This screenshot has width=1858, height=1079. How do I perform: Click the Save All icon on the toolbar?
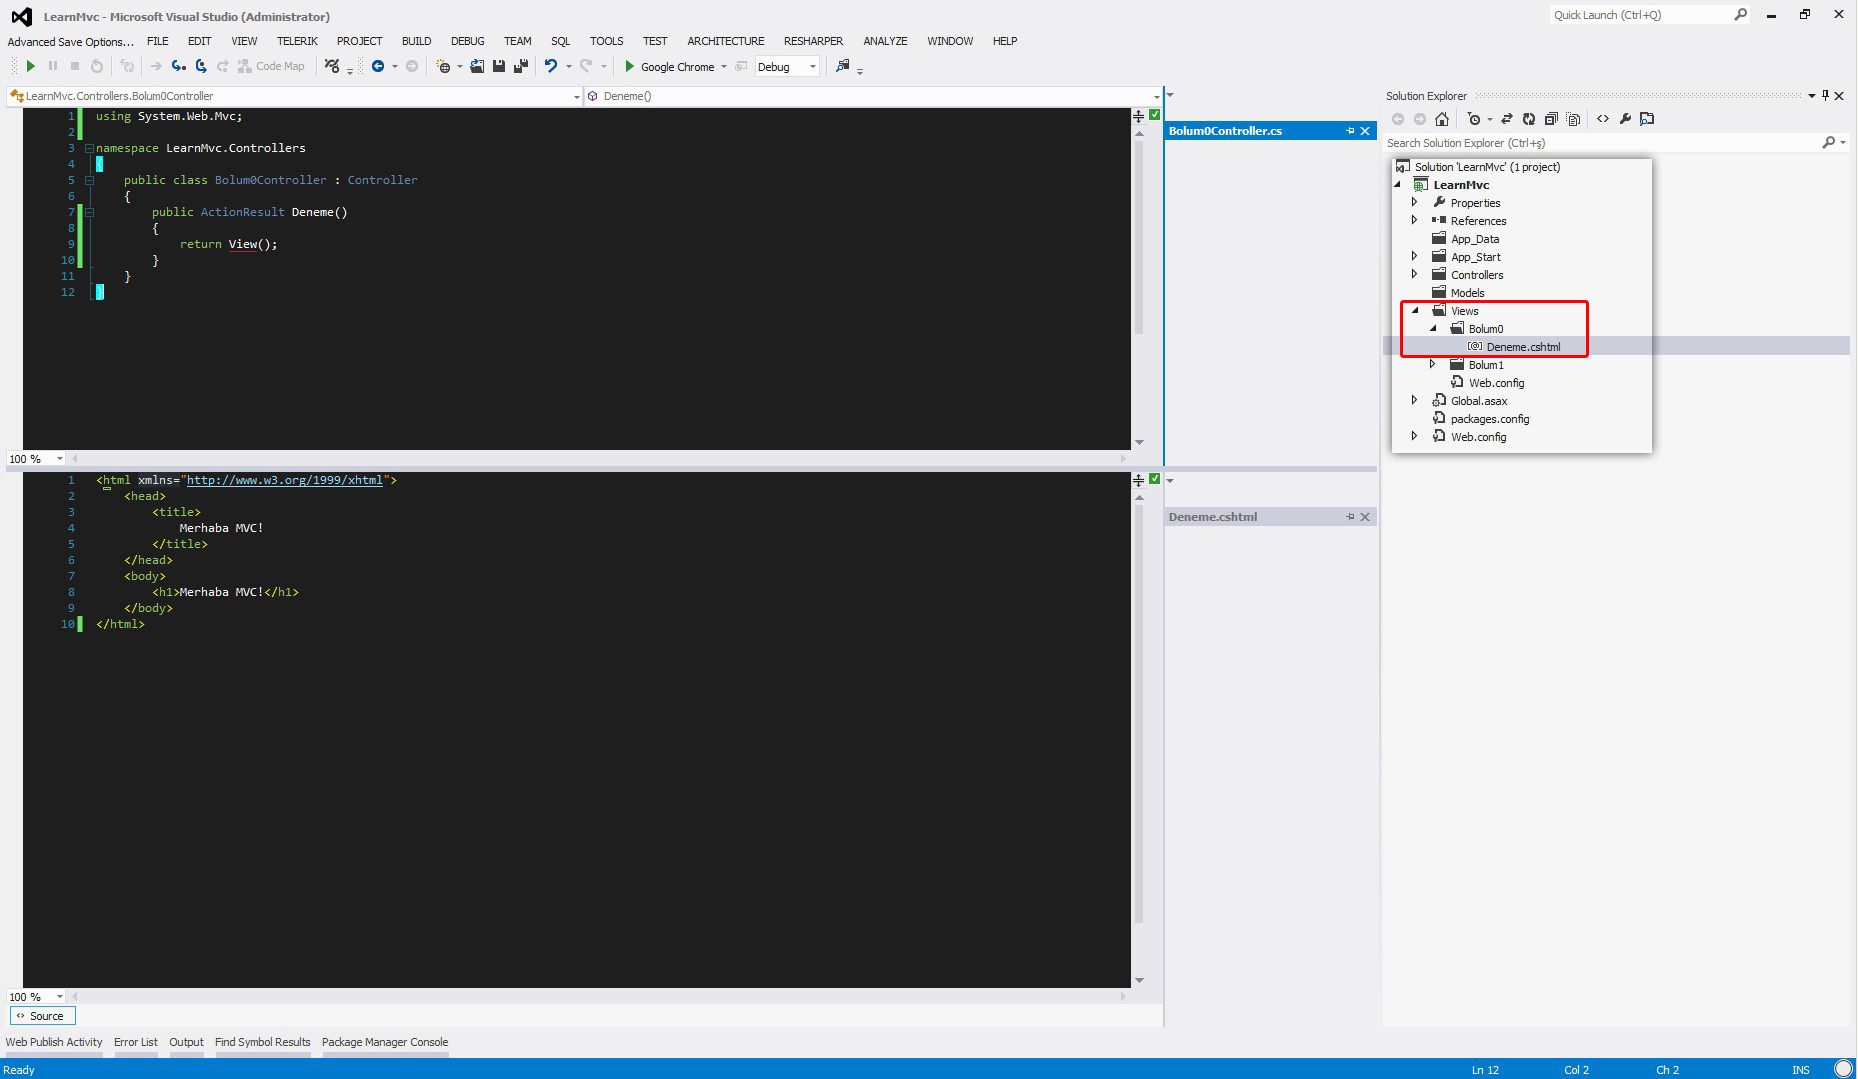[519, 66]
